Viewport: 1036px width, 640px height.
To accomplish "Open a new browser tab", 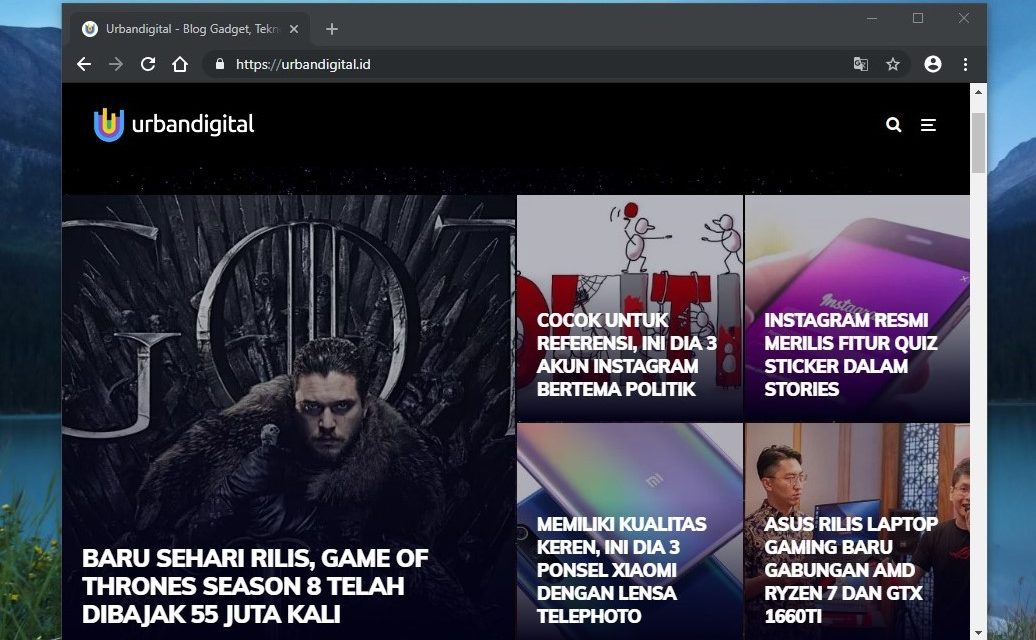I will pos(332,29).
